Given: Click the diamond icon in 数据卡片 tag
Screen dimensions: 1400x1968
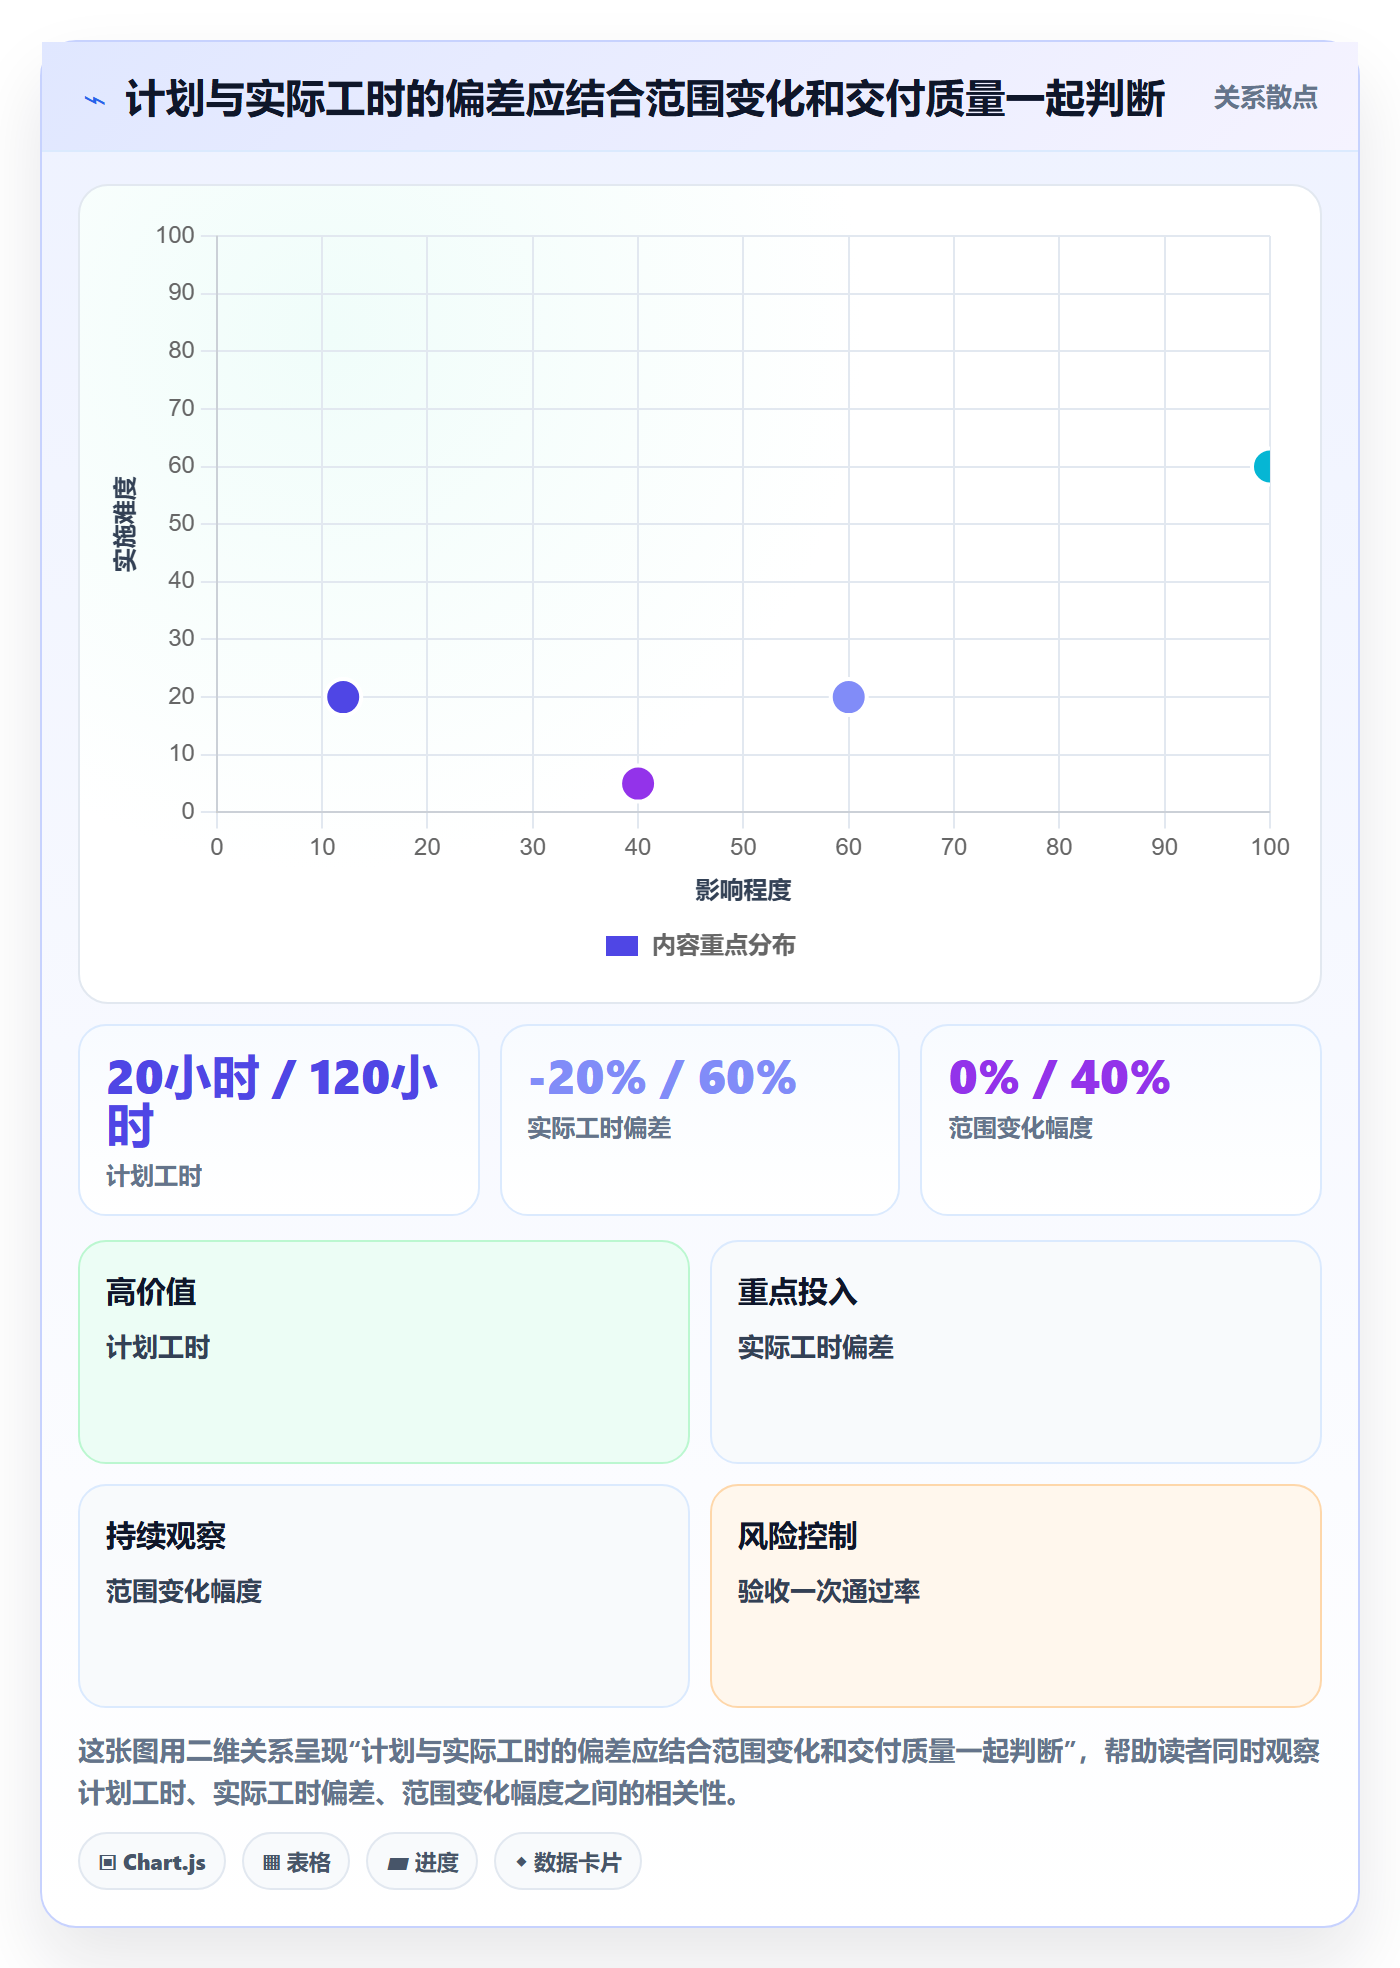Looking at the screenshot, I should coord(521,1862).
